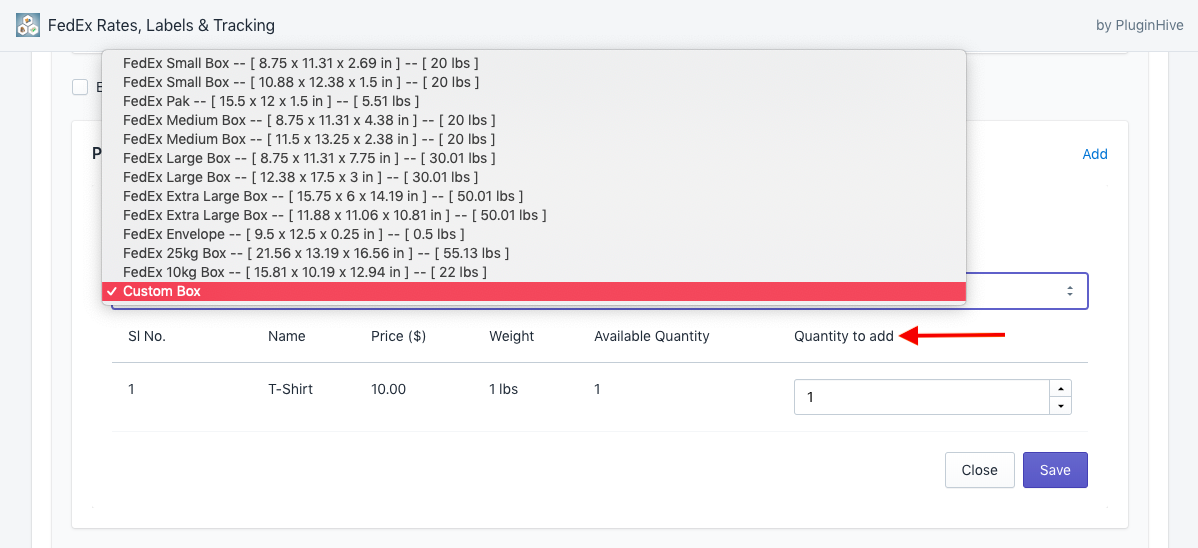Select FedEx Medium Box 11.5 x 13.25 x 2.38
The height and width of the screenshot is (548, 1198).
coord(534,139)
